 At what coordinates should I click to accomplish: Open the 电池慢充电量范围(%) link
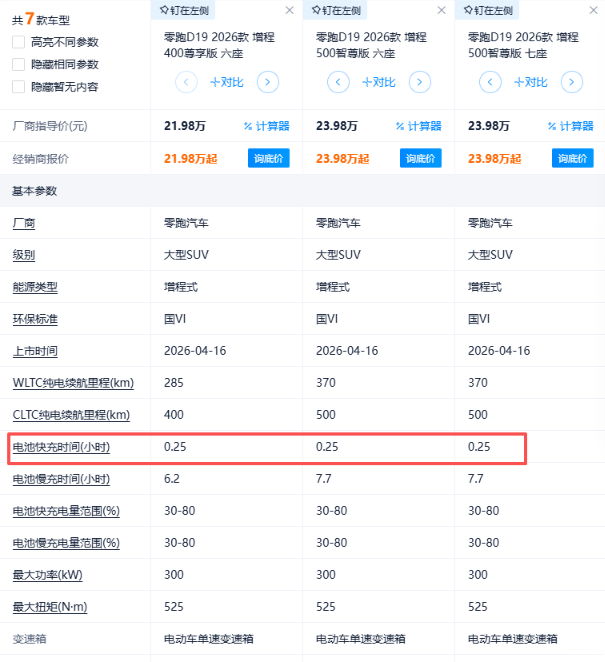pyautogui.click(x=66, y=543)
